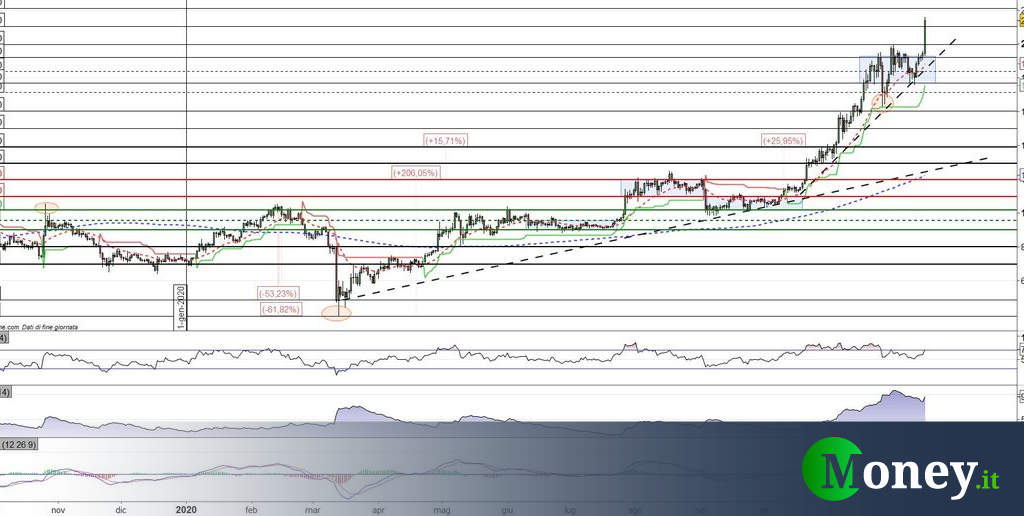Open the MACD (12 26 9) indicator label

coord(19,443)
